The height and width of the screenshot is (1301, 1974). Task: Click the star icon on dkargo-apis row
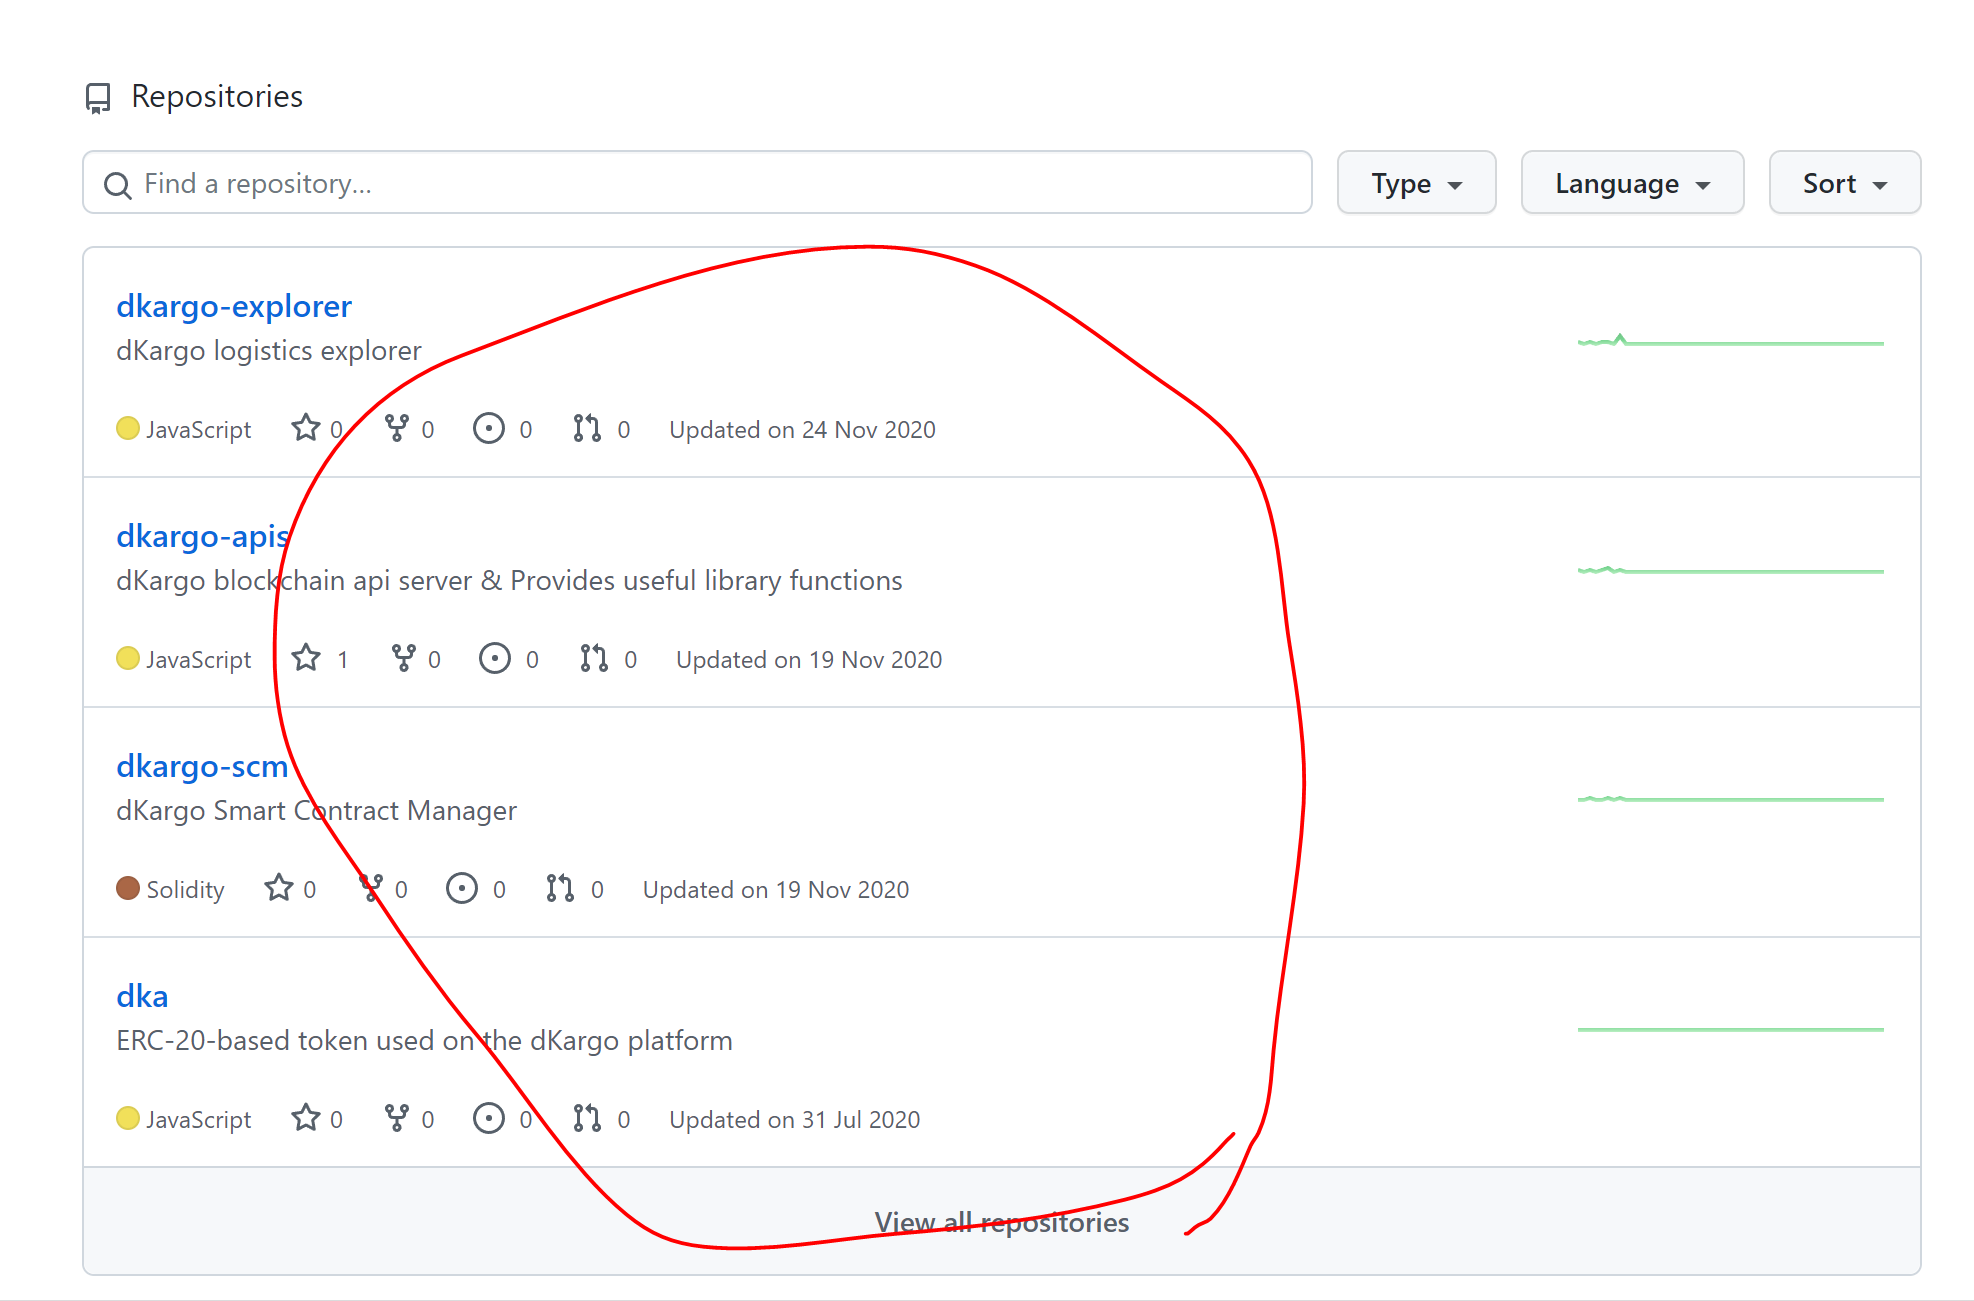pyautogui.click(x=306, y=659)
